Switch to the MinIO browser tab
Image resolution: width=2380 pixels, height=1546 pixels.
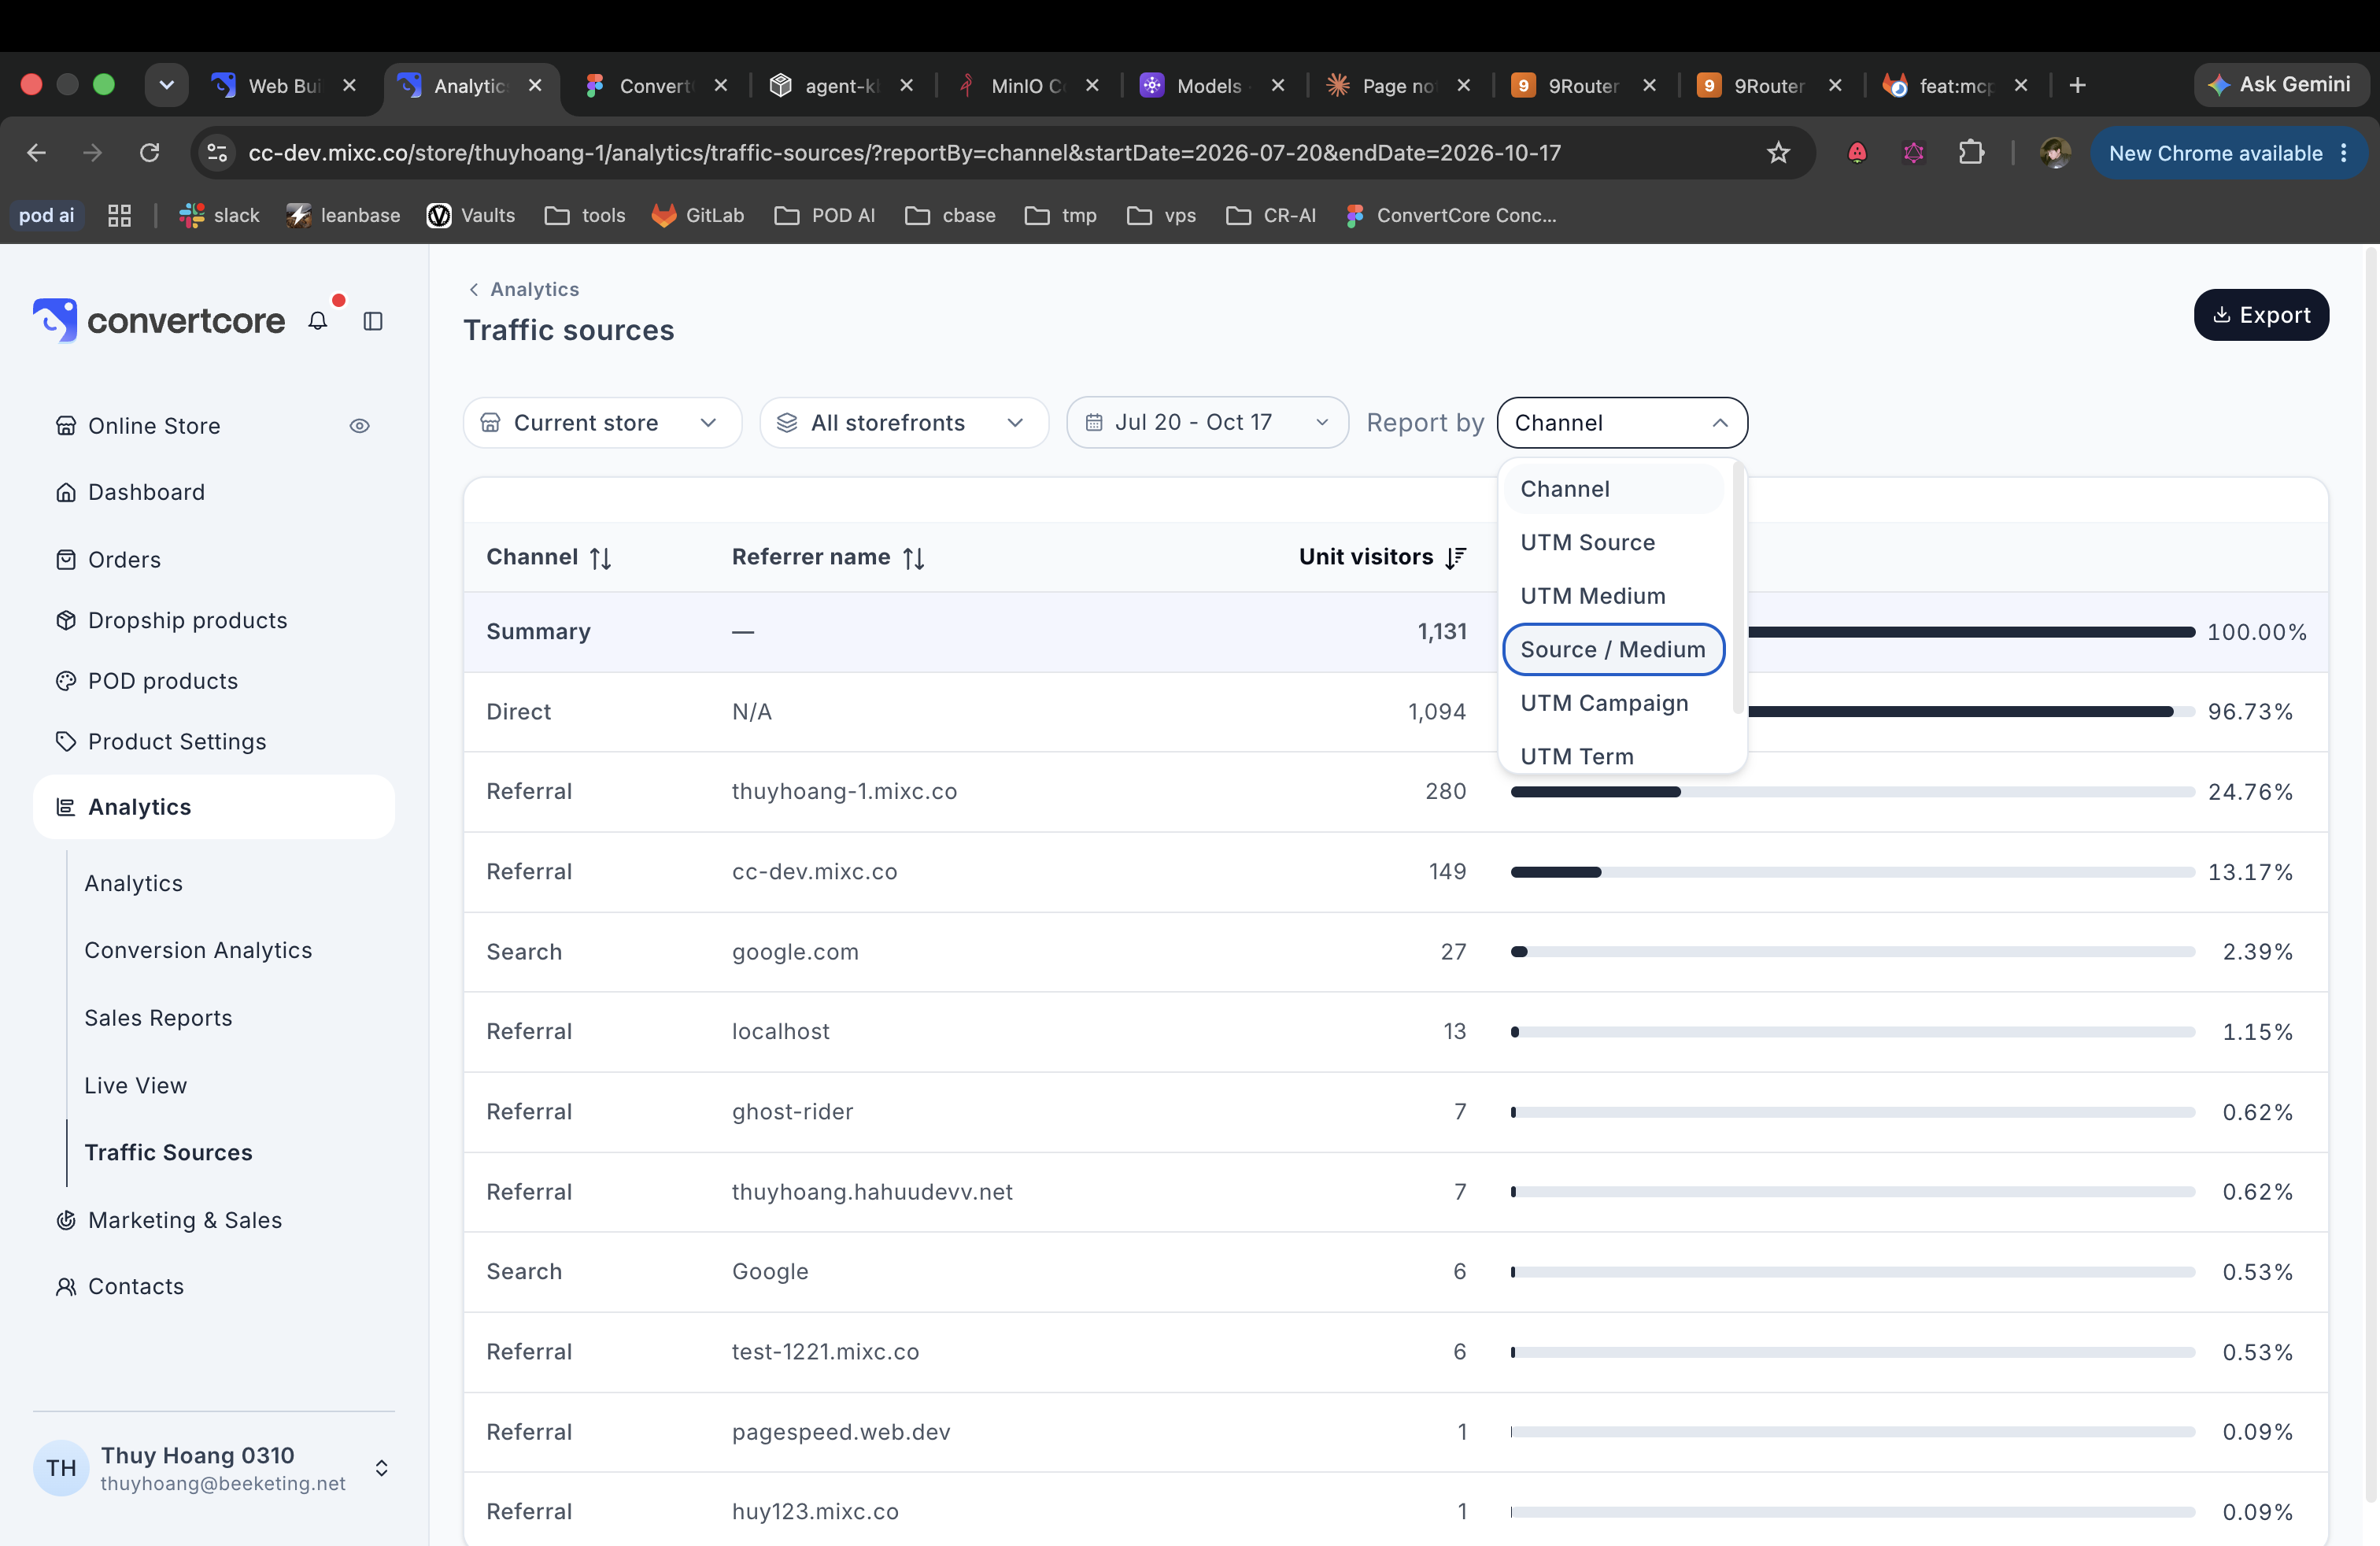coord(1027,86)
